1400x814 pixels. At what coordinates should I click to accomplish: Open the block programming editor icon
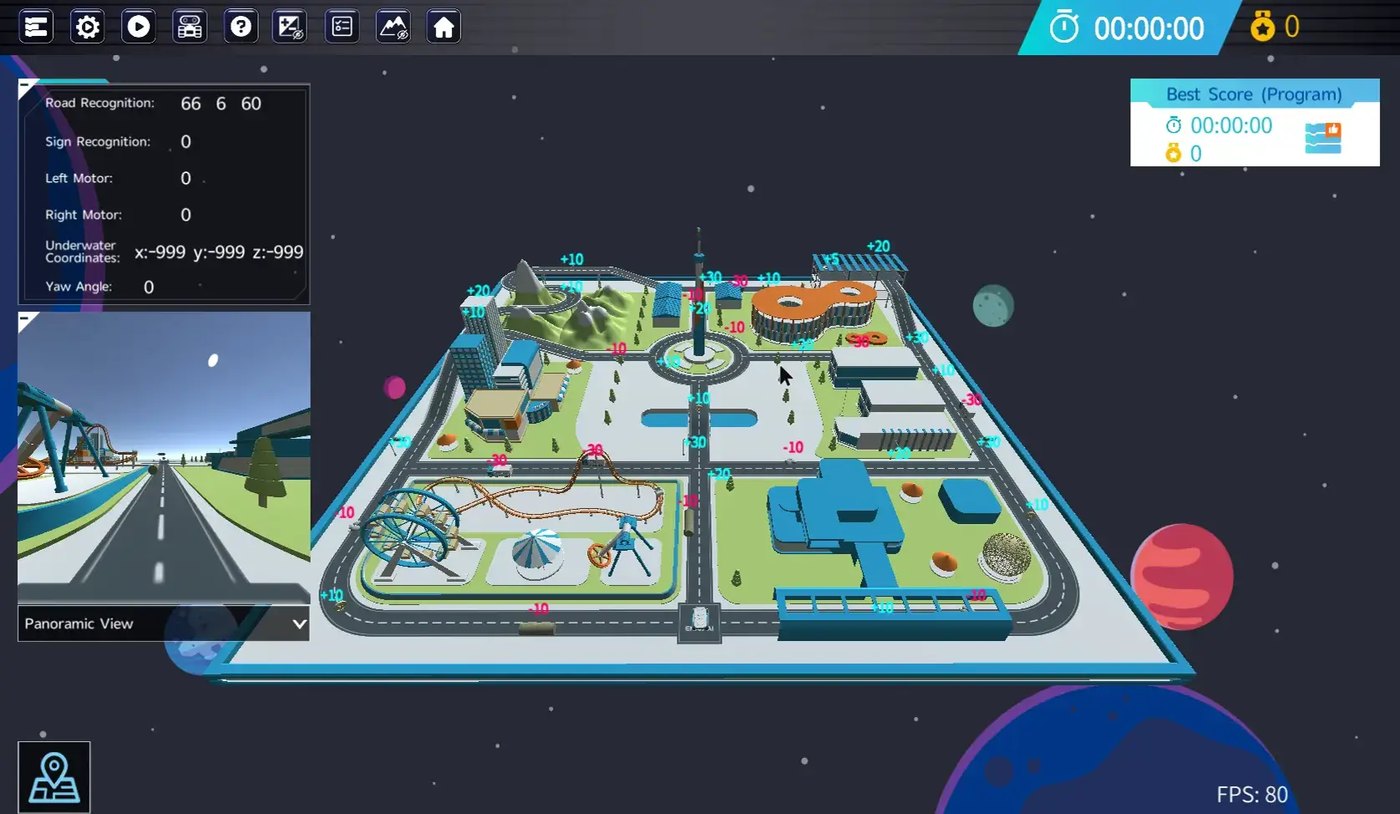[37, 26]
